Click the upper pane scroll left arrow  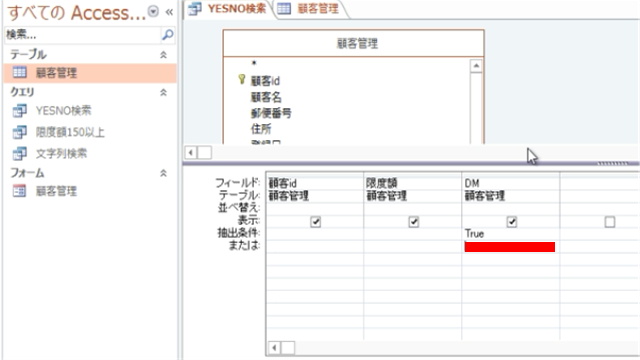(191, 153)
